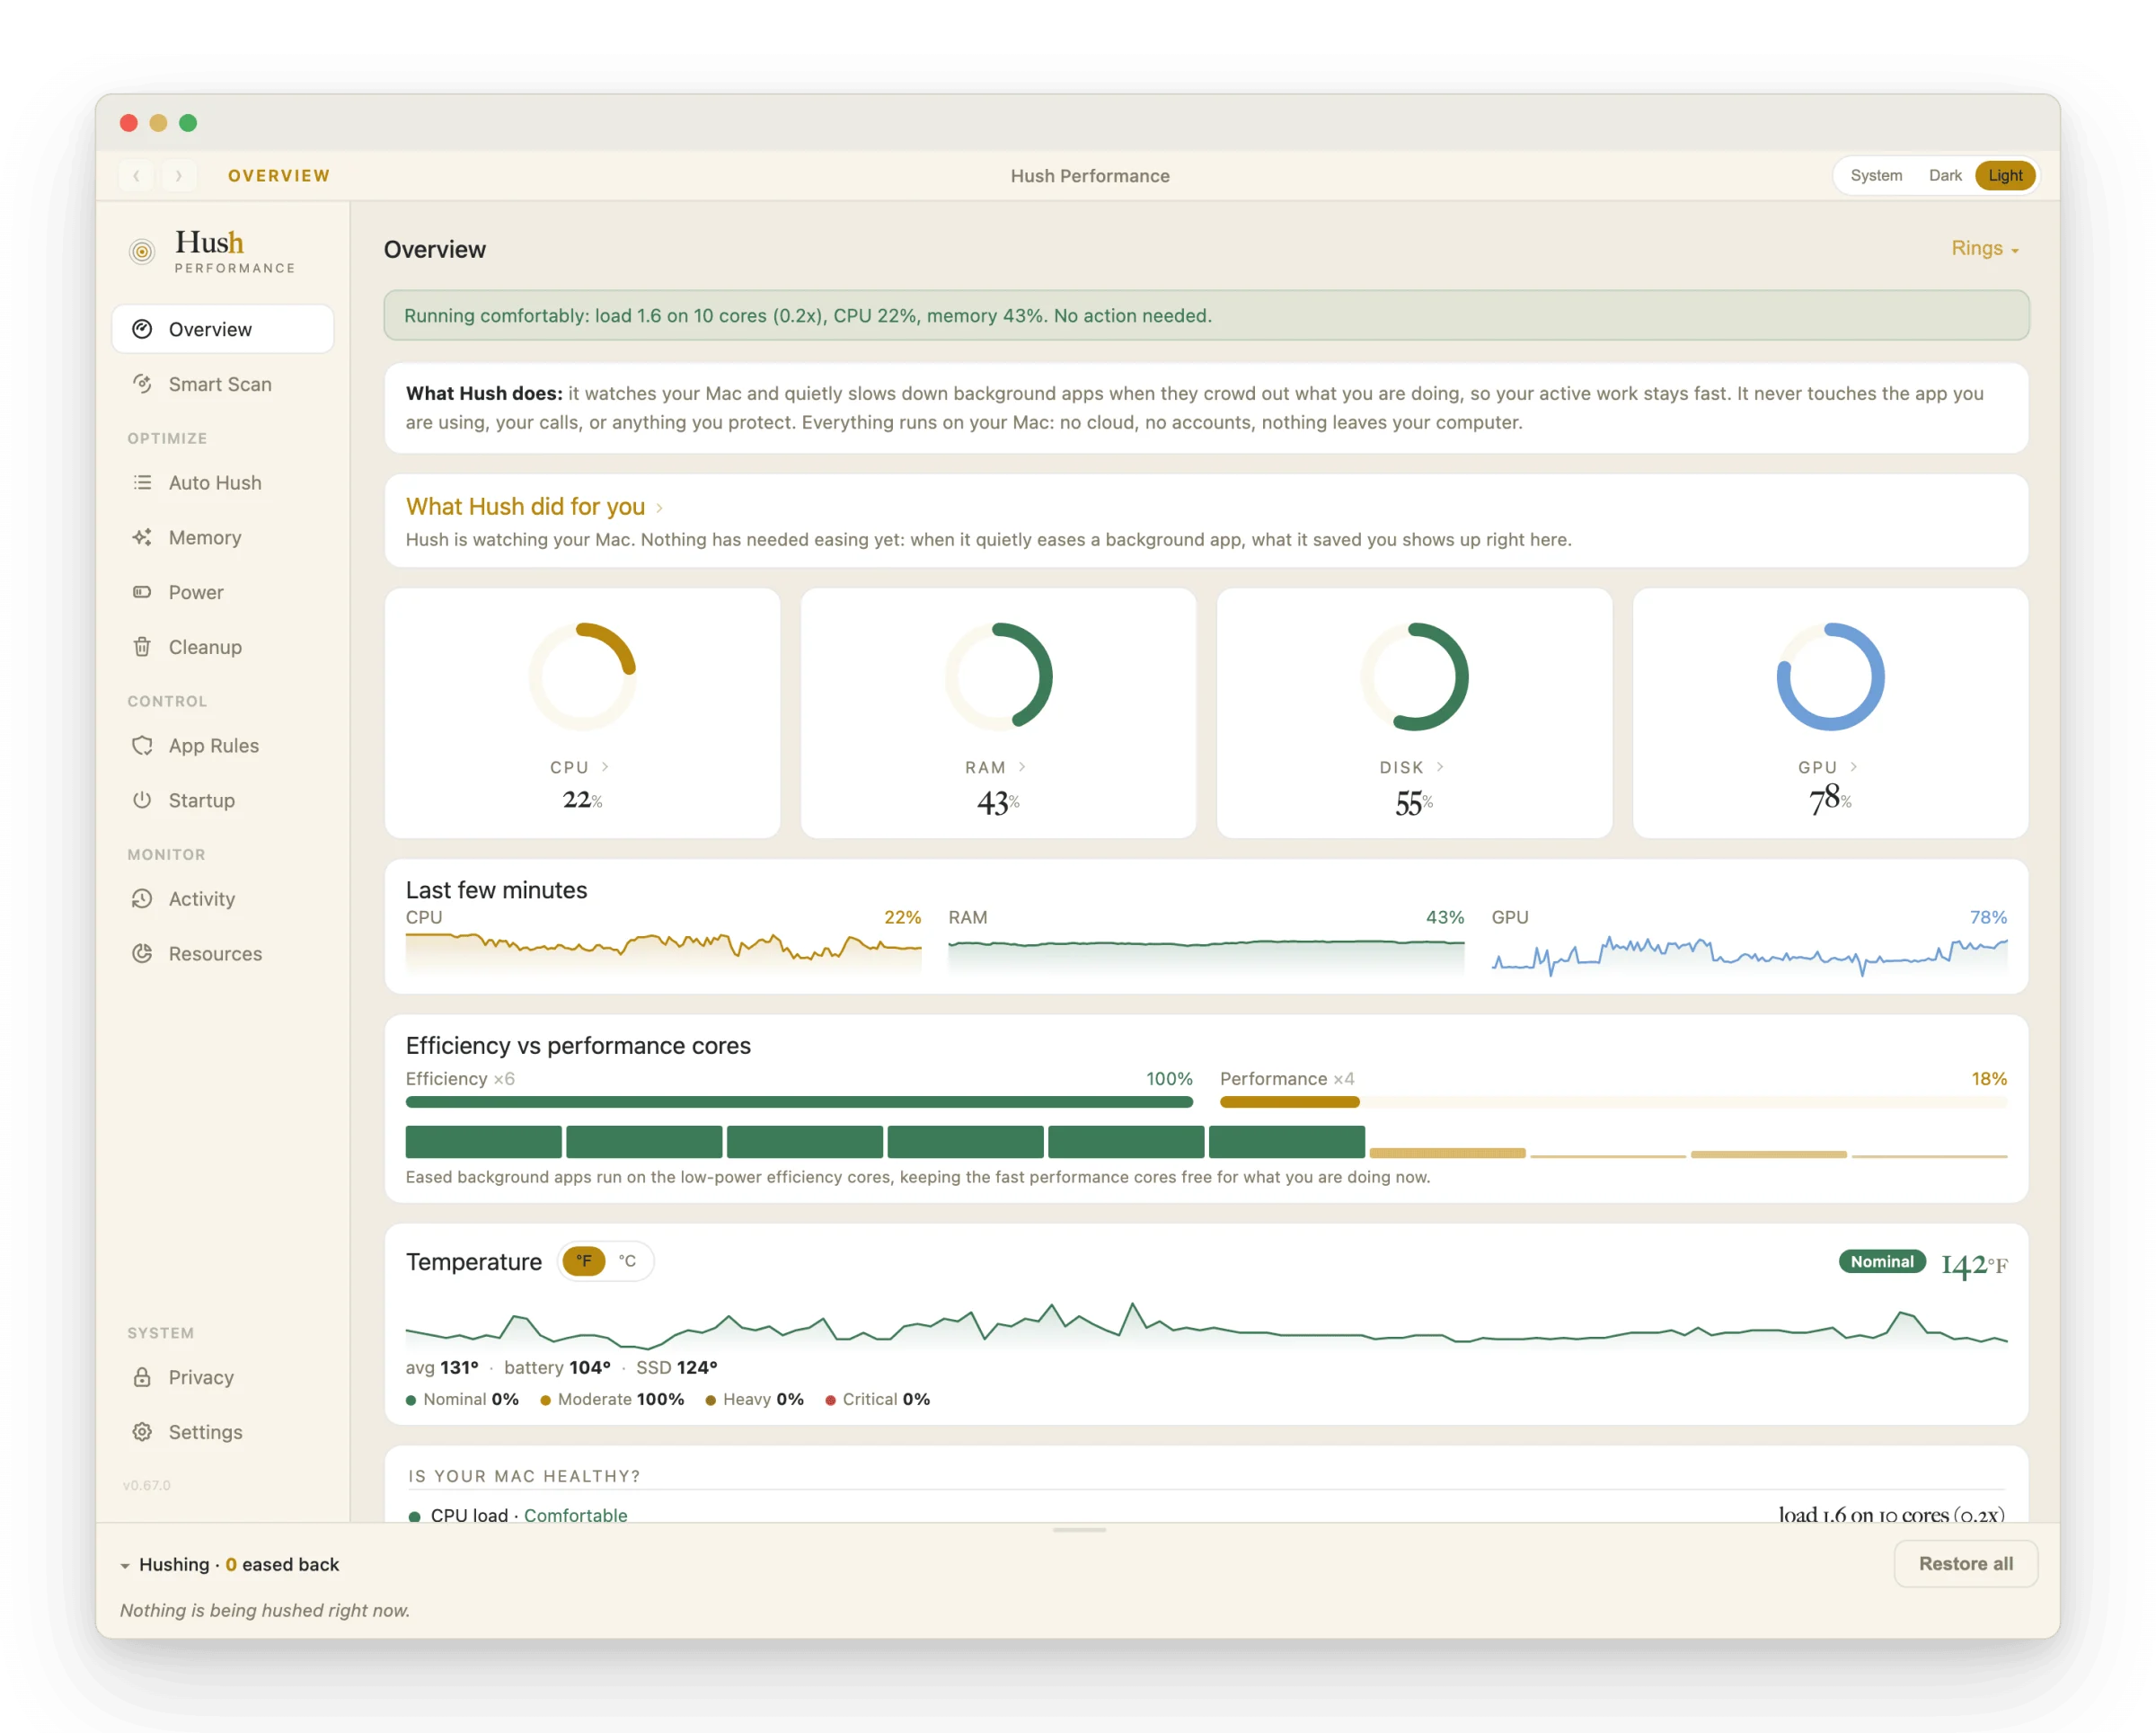Image resolution: width=2156 pixels, height=1733 pixels.
Task: Click the Efficiency cores 100% progress bar
Action: pyautogui.click(x=799, y=1101)
